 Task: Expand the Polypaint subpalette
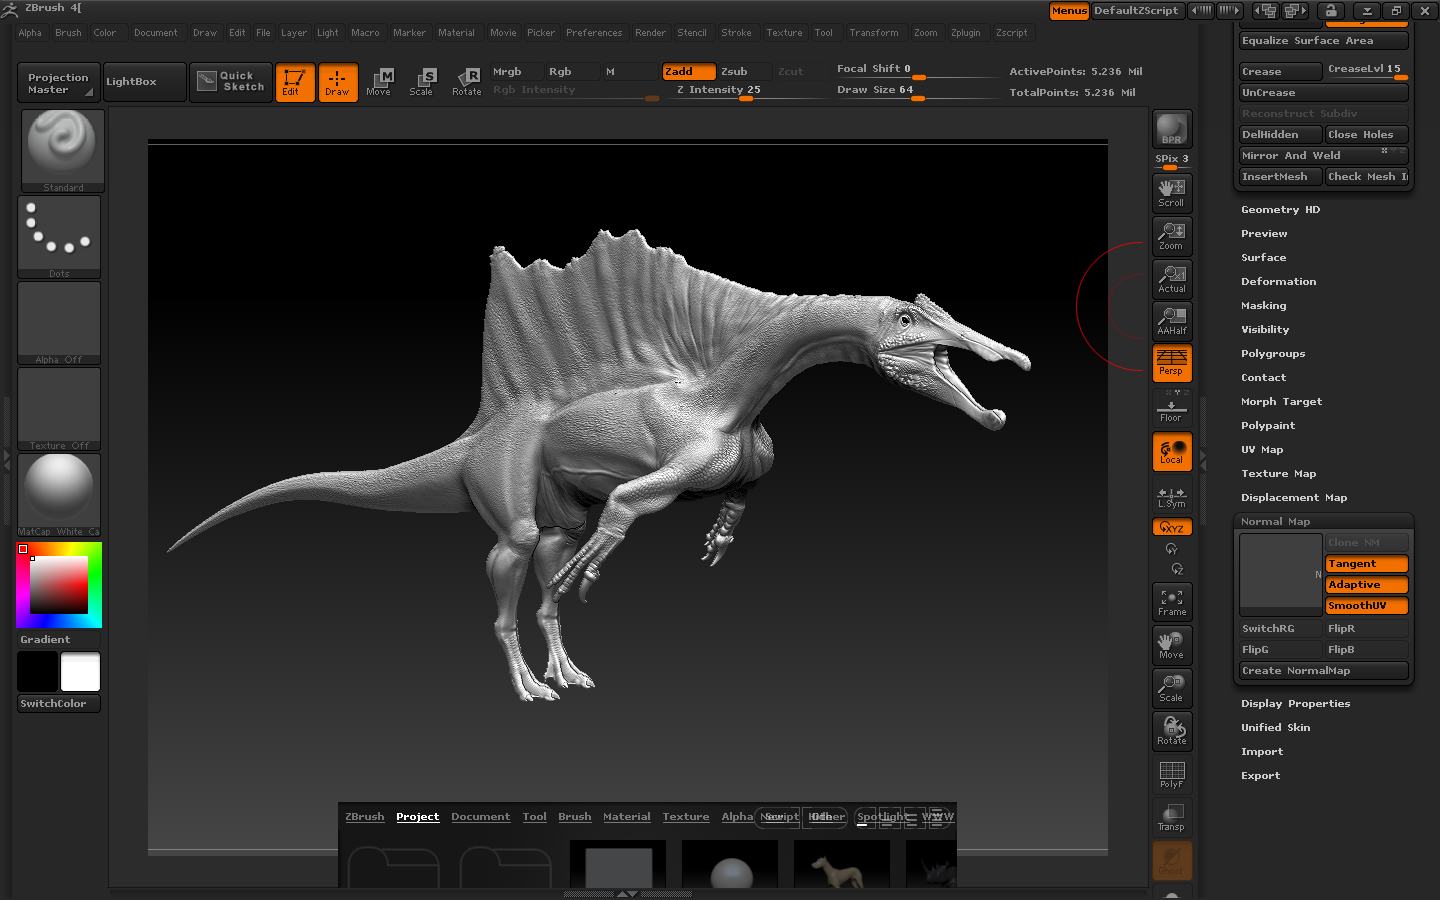coord(1267,426)
